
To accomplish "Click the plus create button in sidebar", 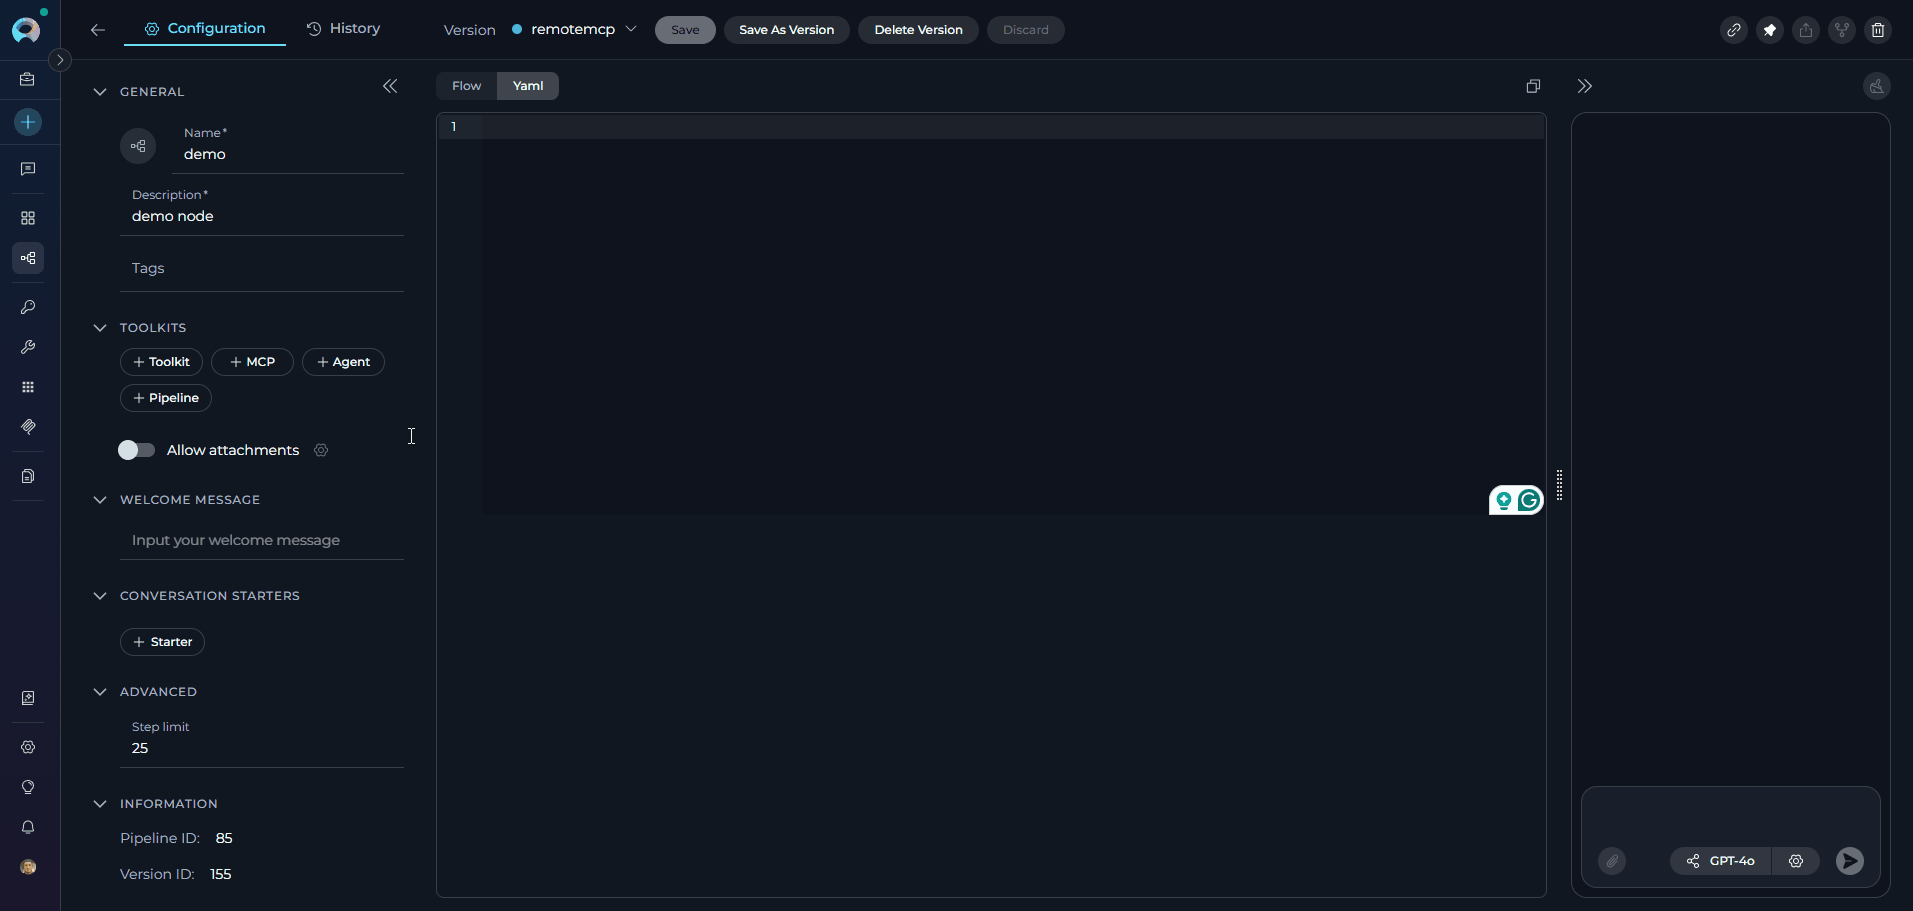I will [28, 122].
